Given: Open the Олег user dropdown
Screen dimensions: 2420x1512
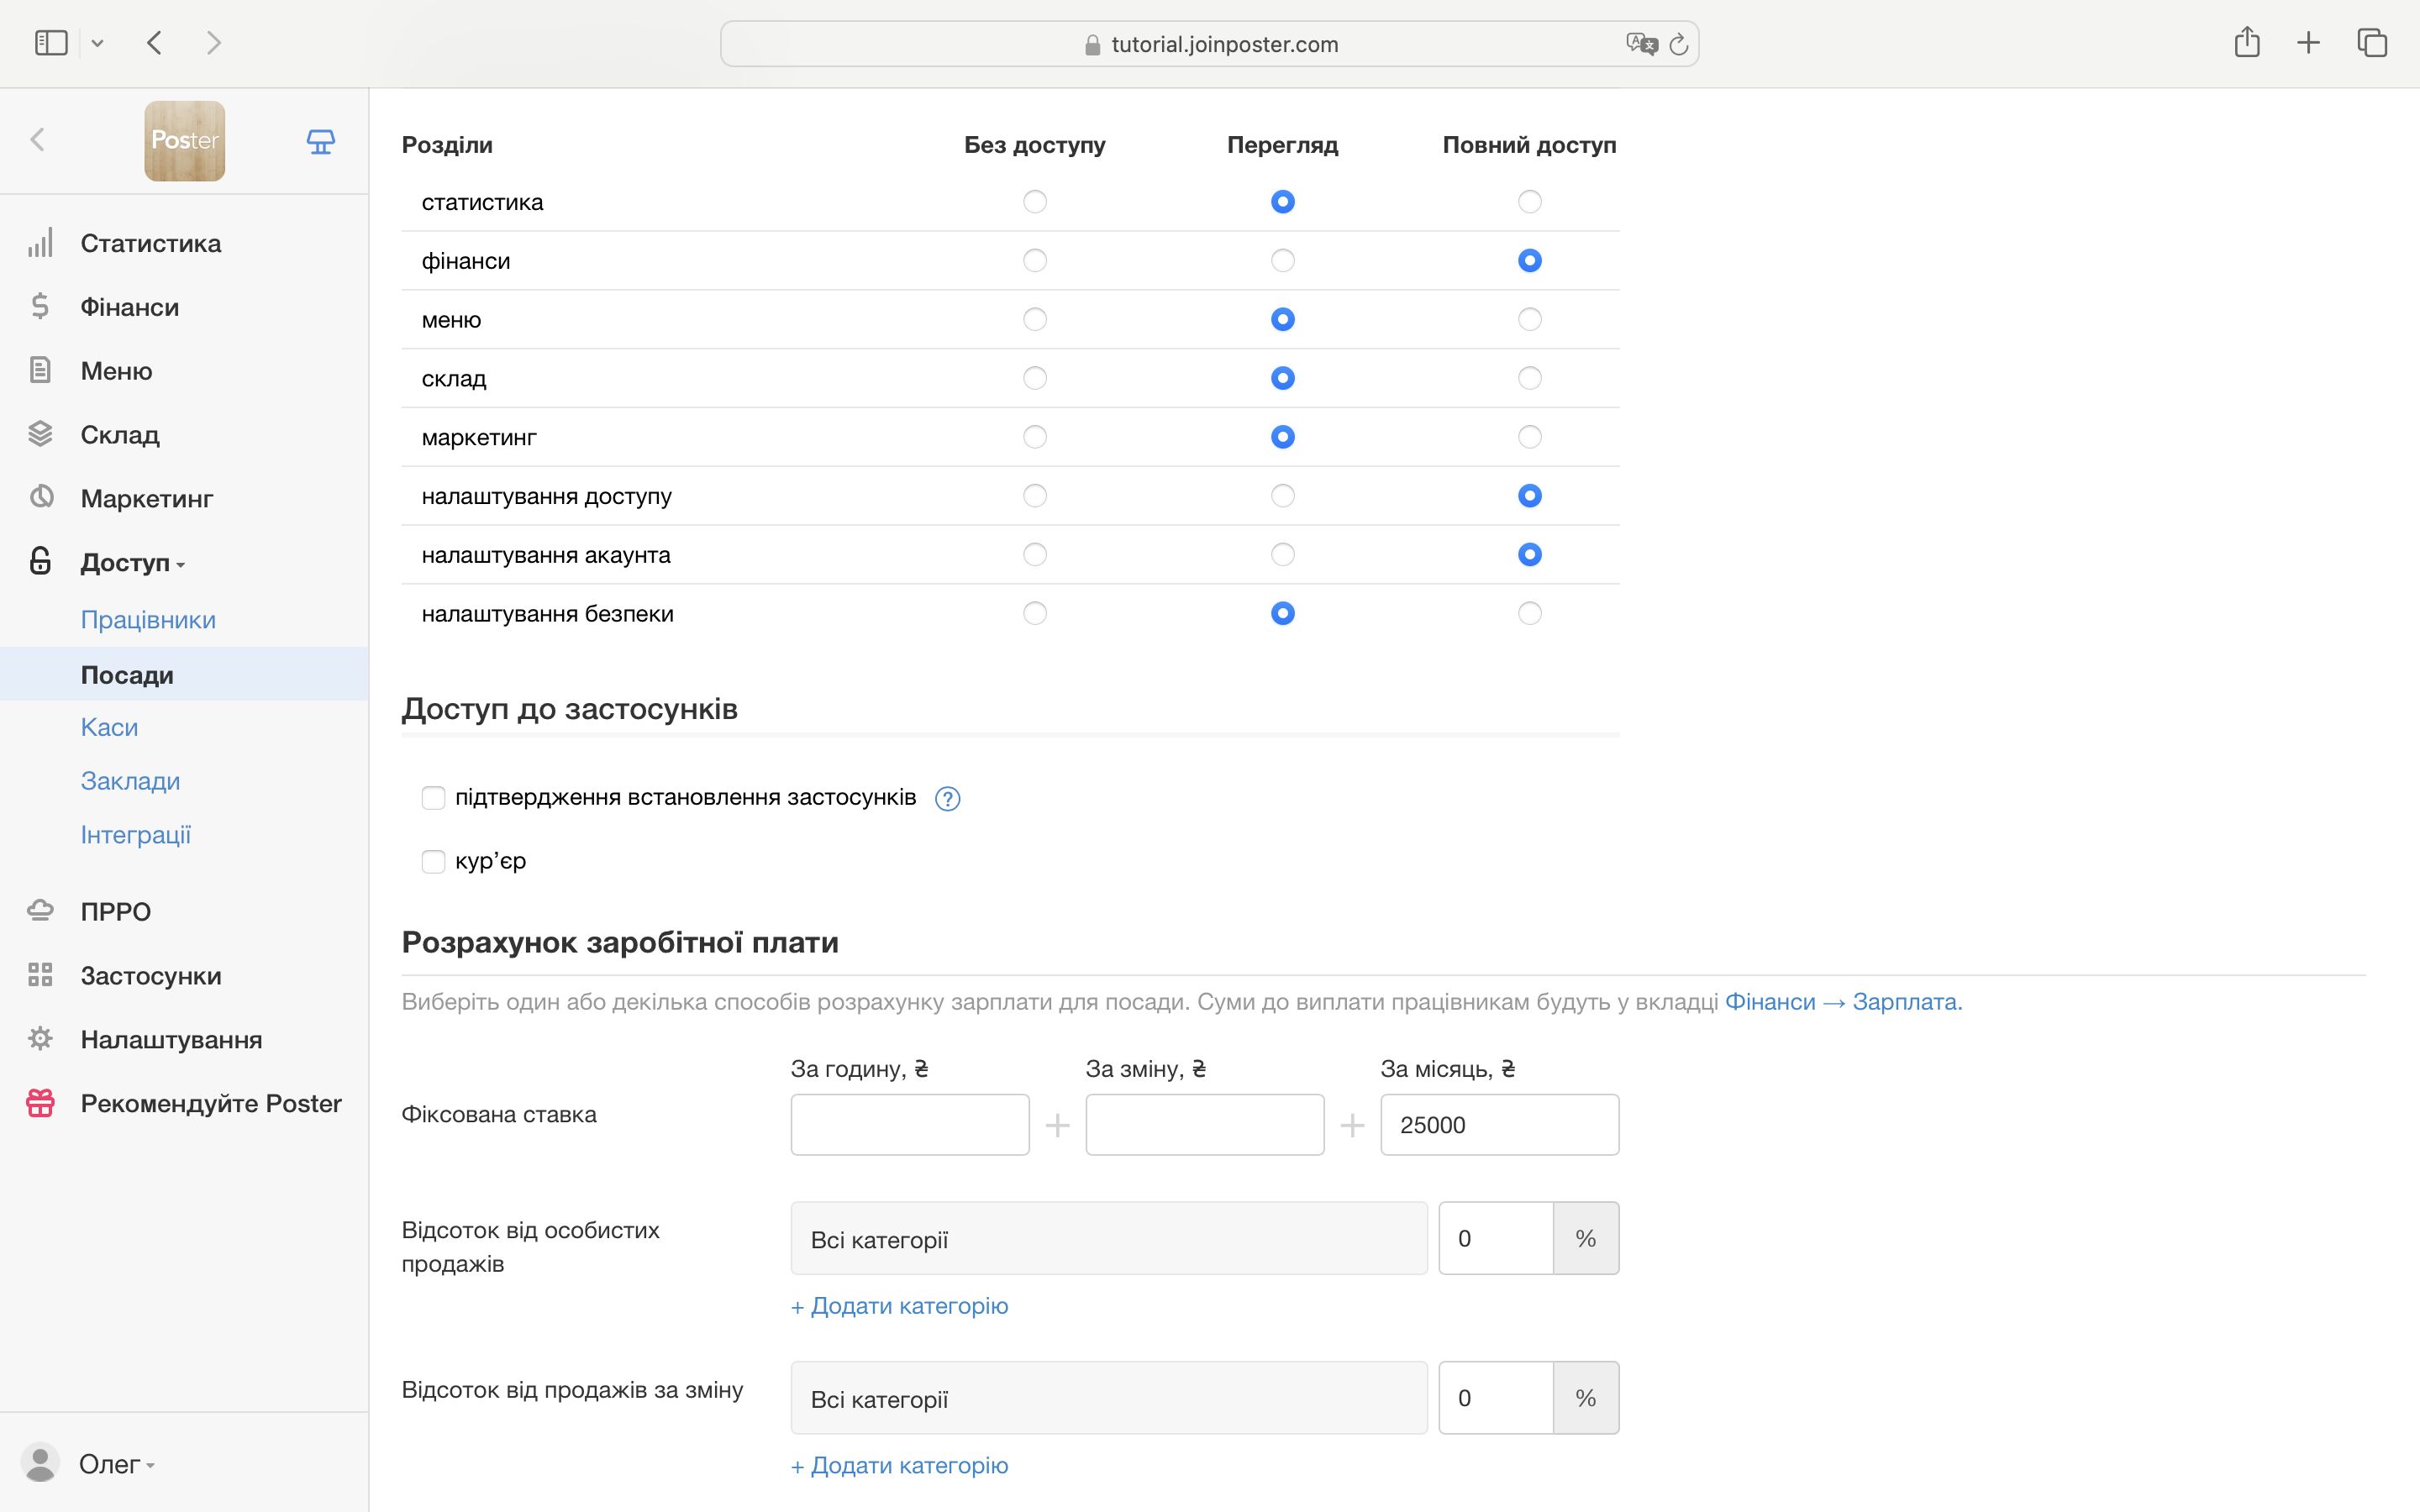Looking at the screenshot, I should coord(115,1464).
